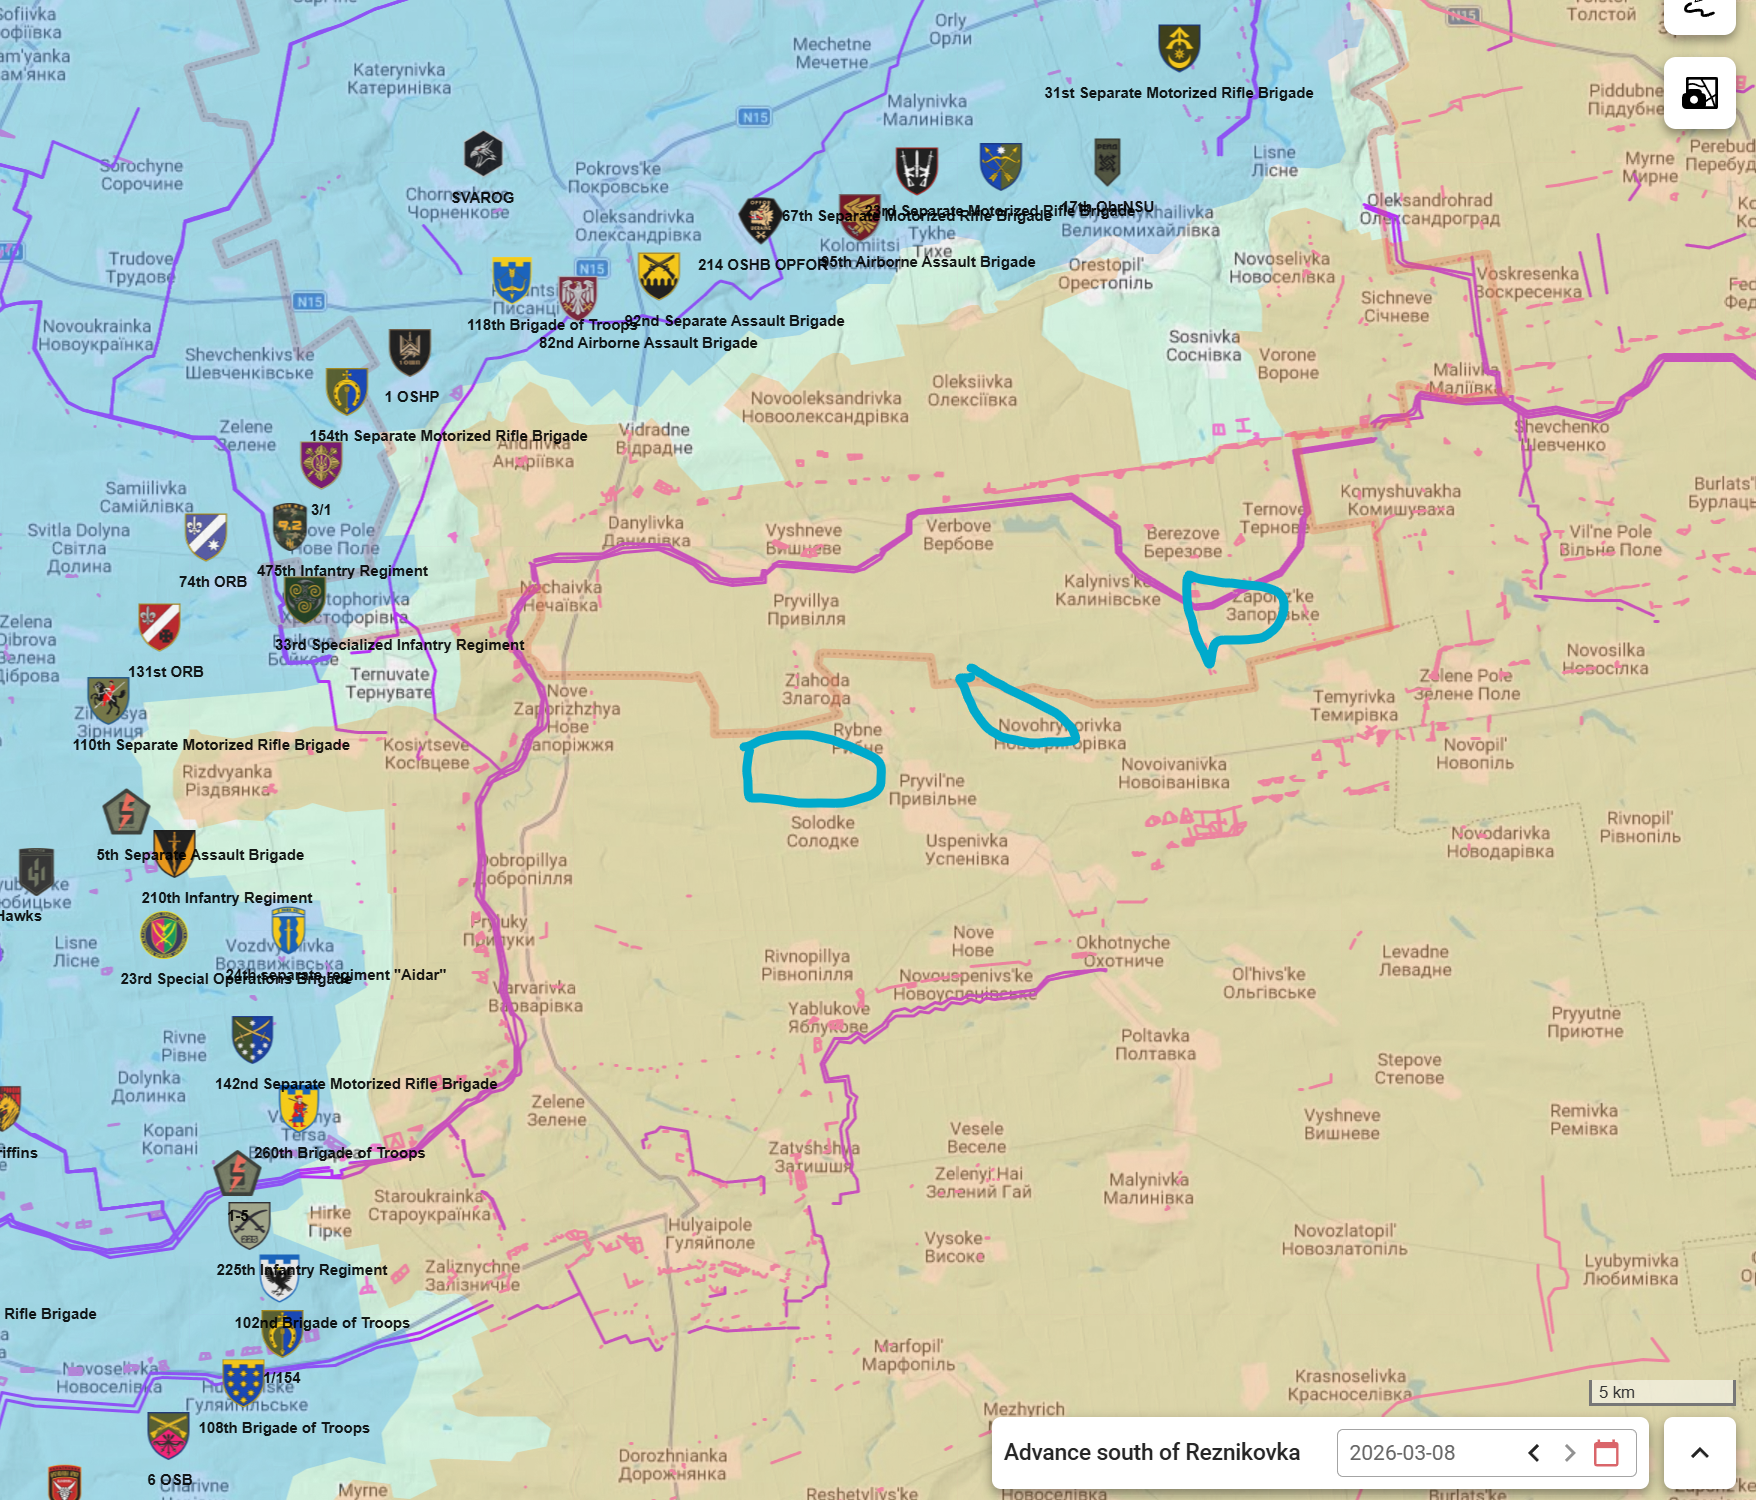
Task: Select the Samiilivka town label
Action: point(146,497)
